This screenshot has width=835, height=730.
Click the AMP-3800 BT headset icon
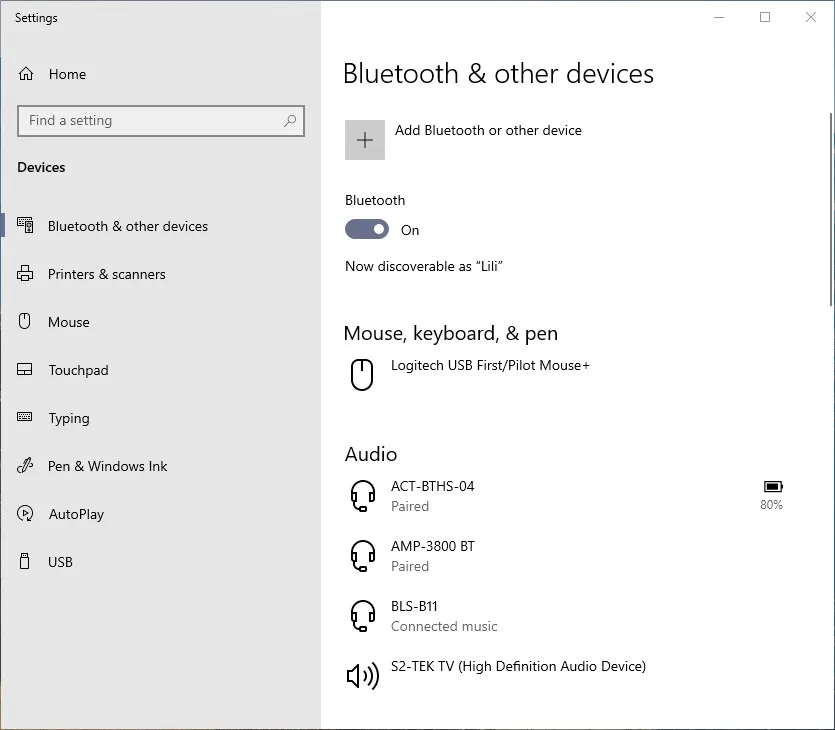(x=362, y=556)
